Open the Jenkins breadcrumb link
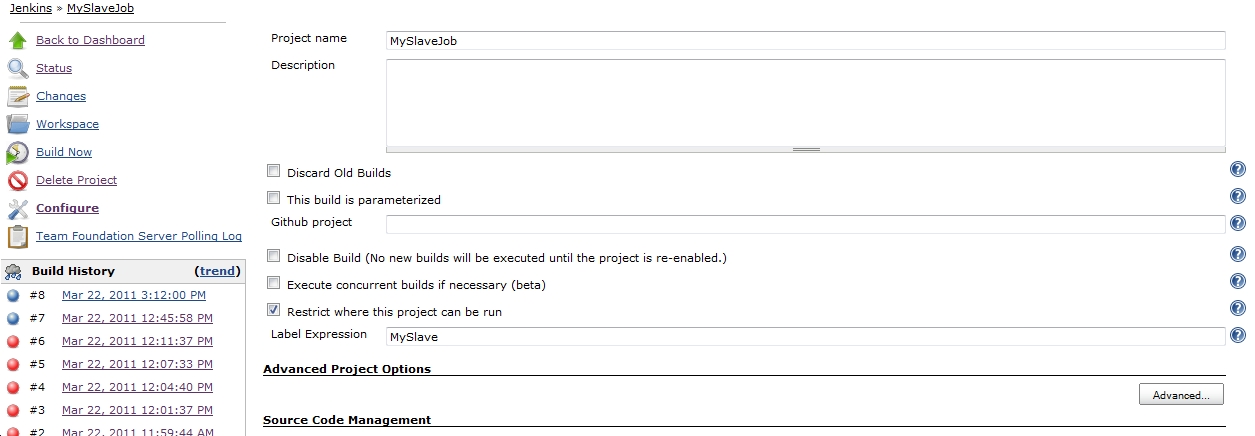This screenshot has width=1255, height=436. (30, 8)
